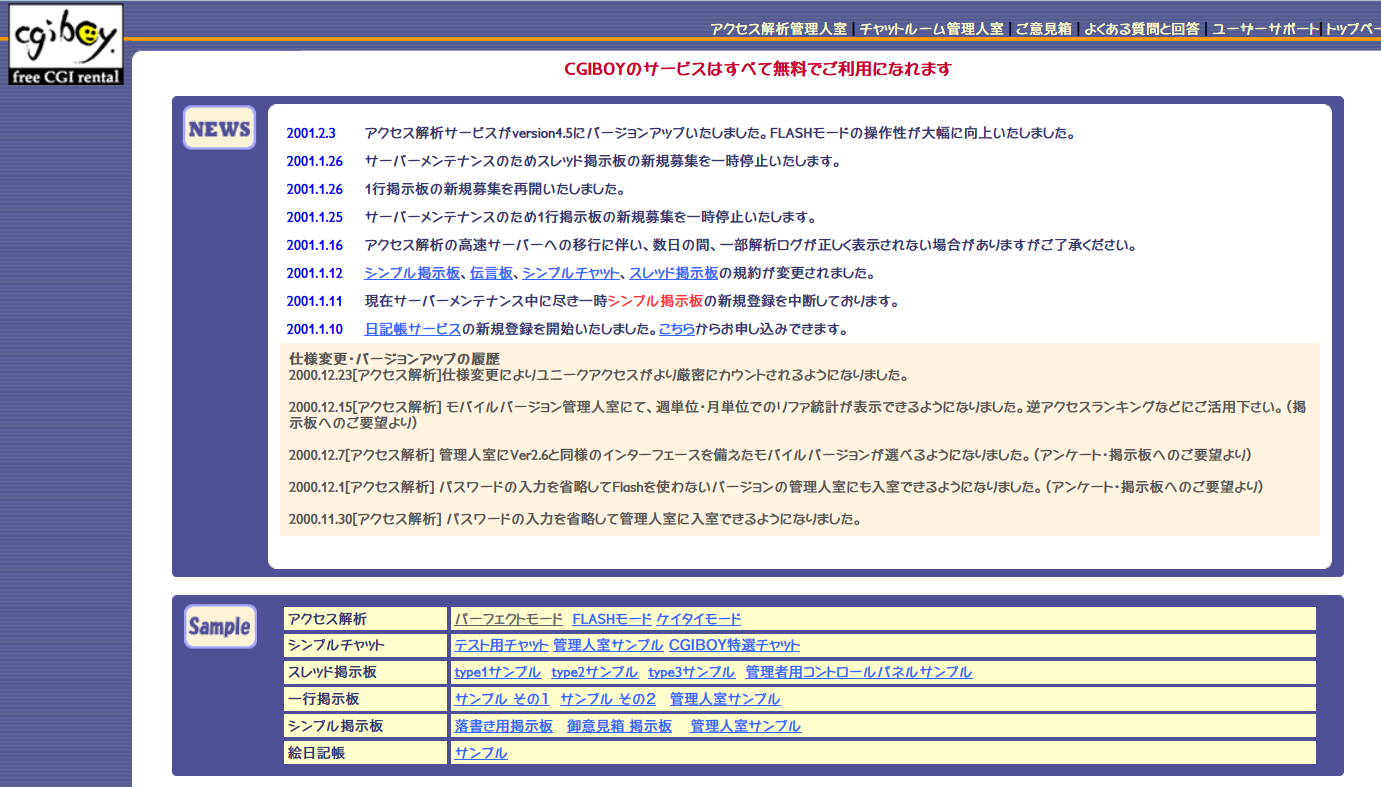Click the NEWS badge image

(219, 128)
